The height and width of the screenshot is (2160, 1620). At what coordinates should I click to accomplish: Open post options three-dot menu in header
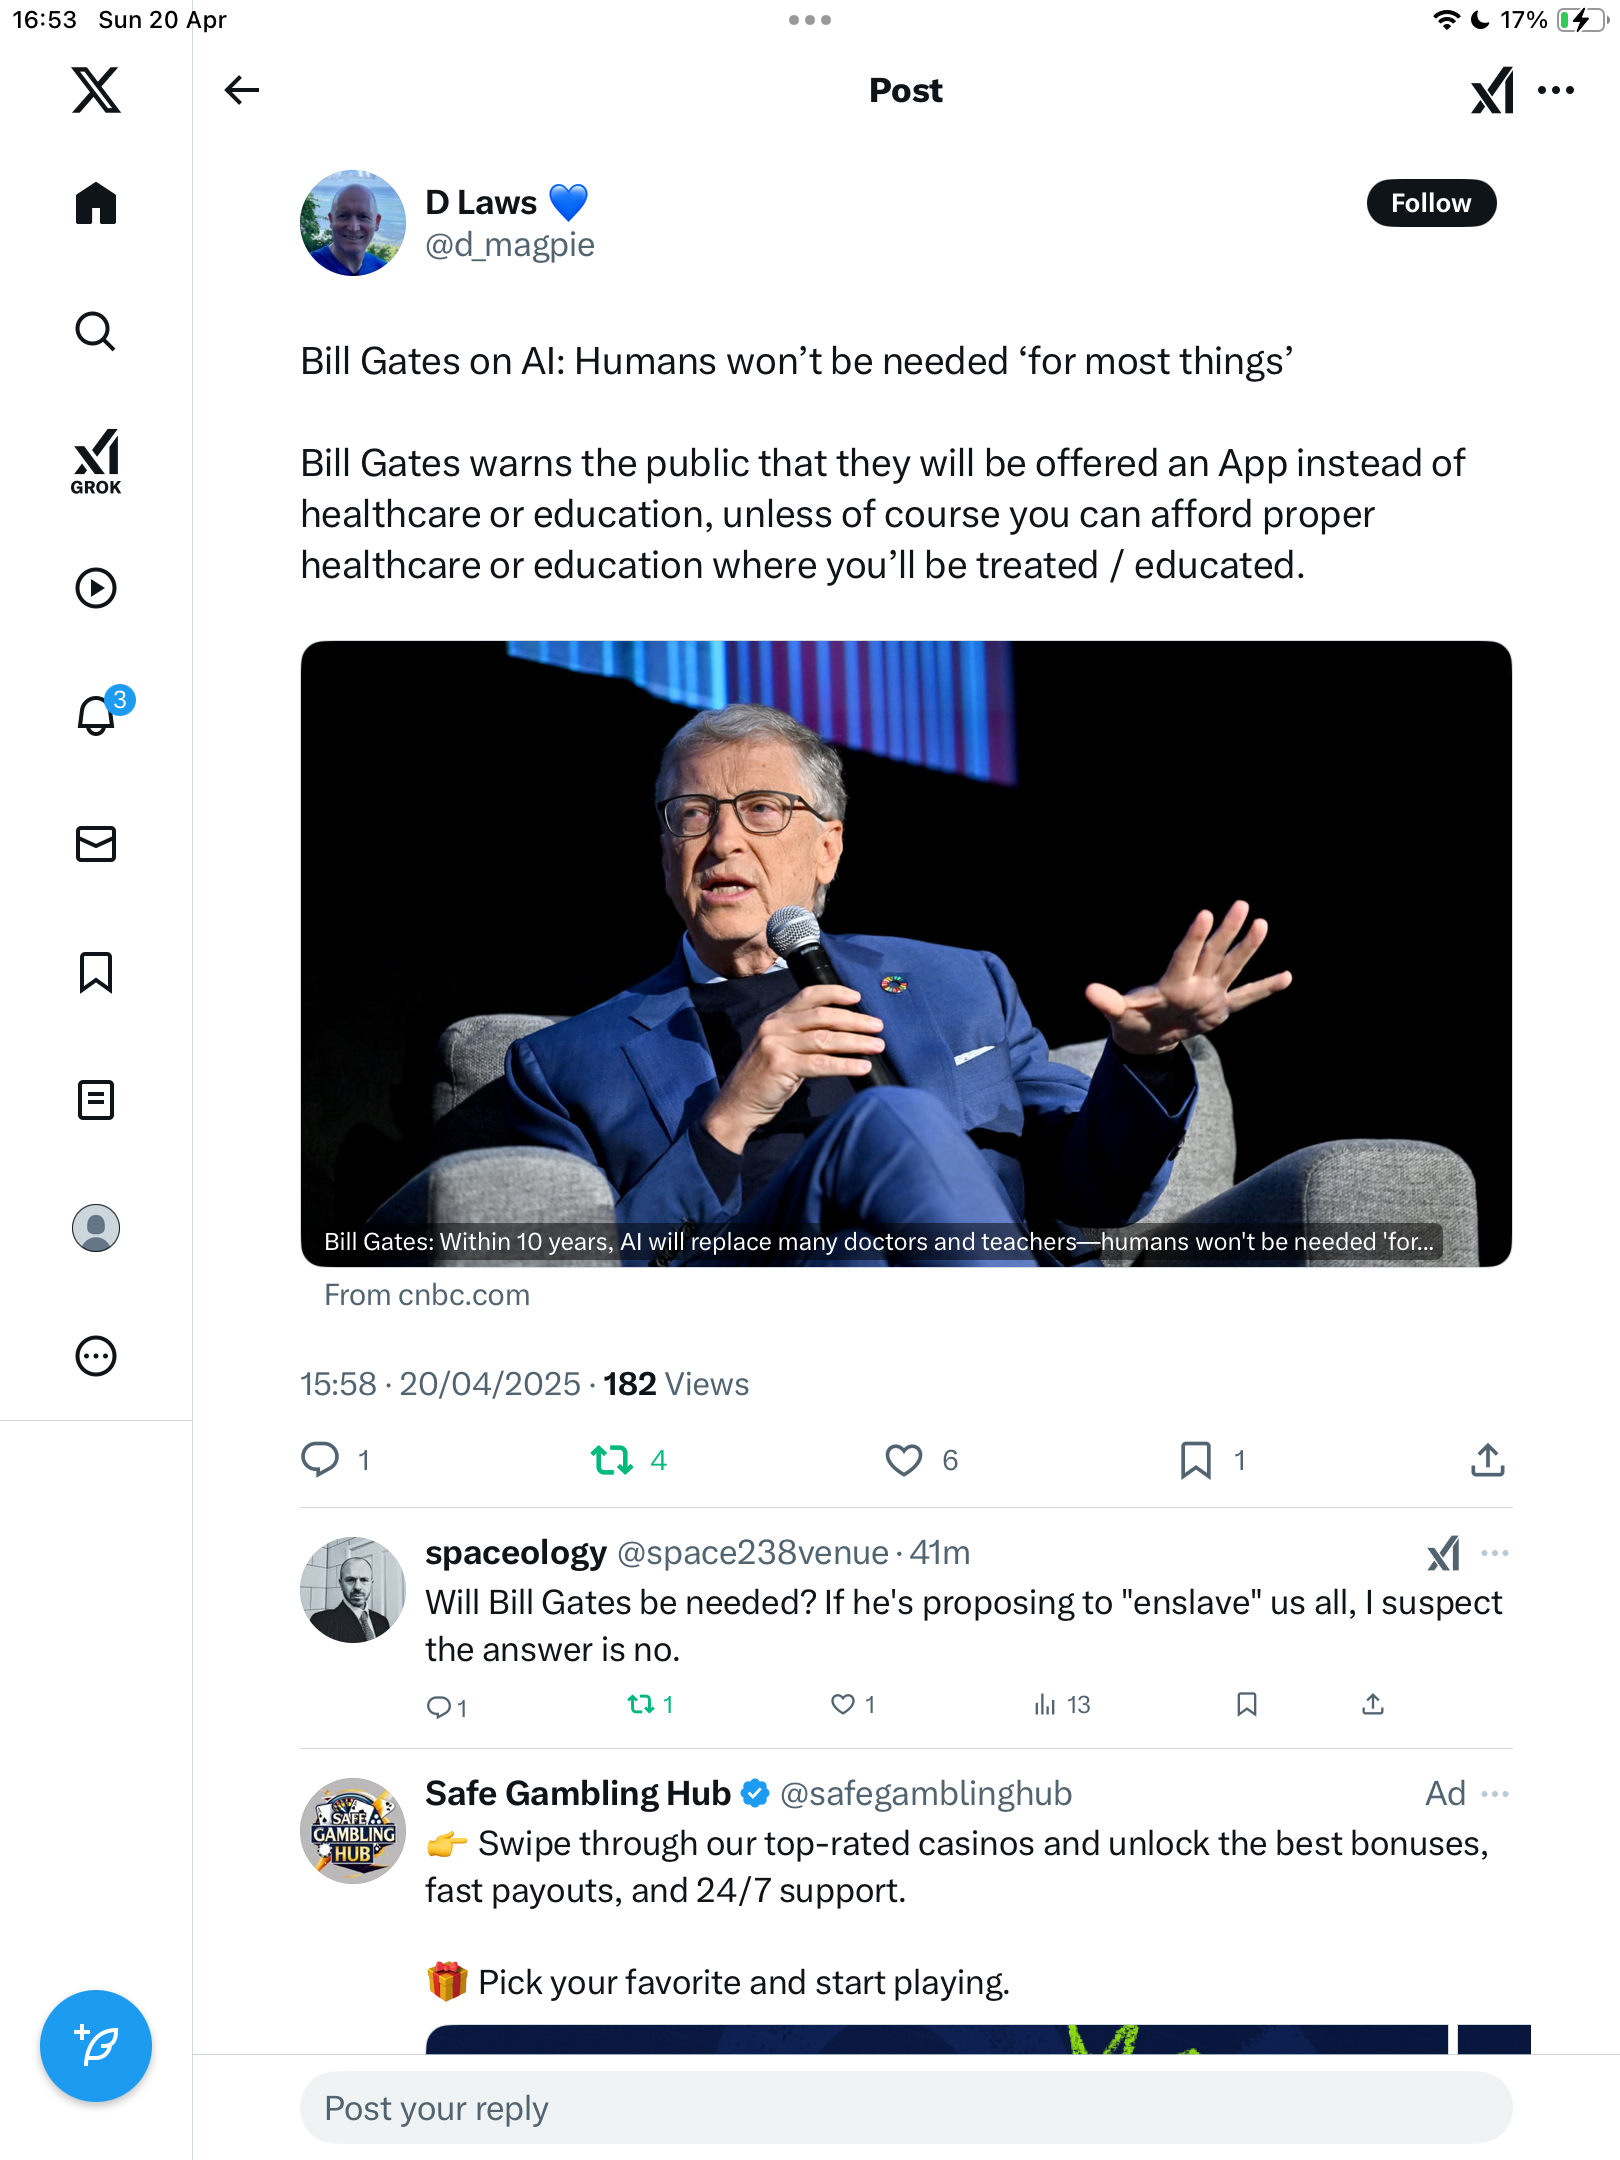click(1556, 90)
